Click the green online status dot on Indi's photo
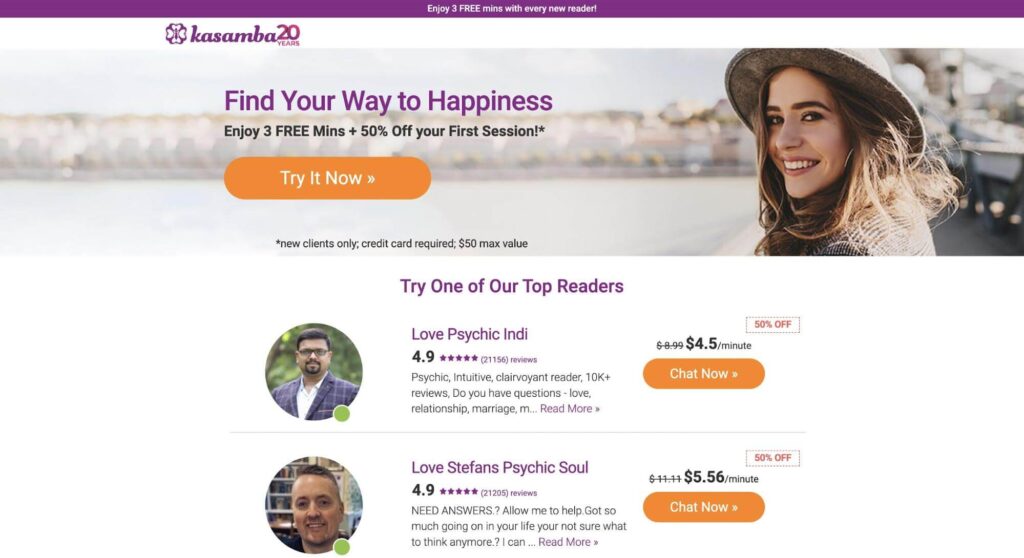The width and height of the screenshot is (1024, 558). (342, 414)
